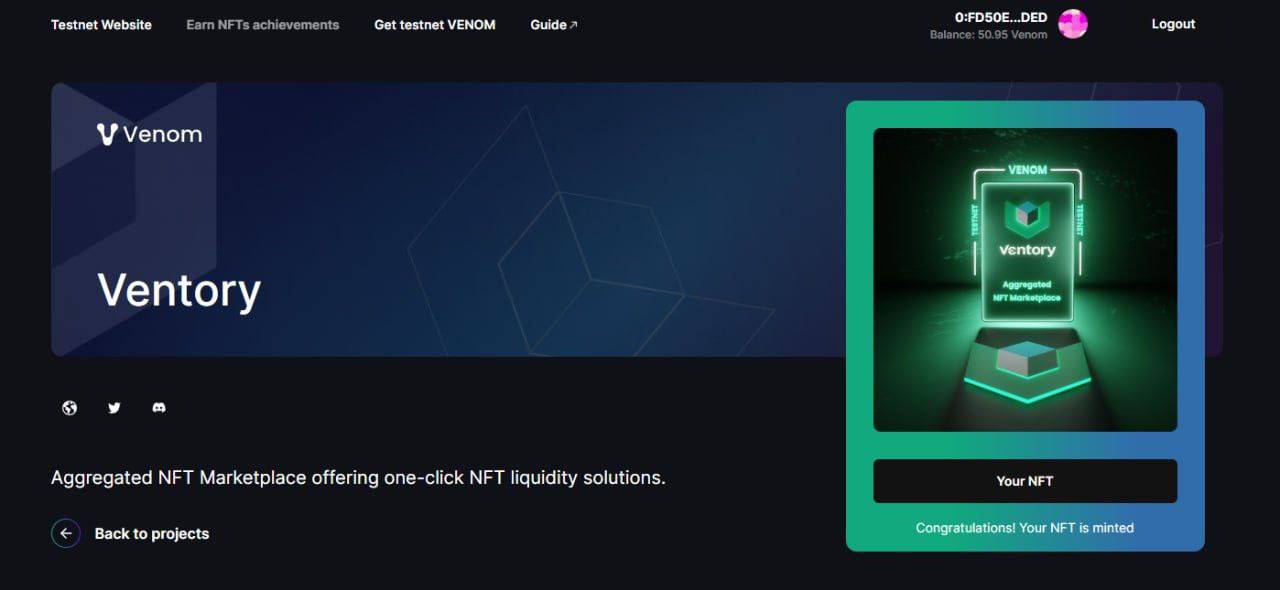Image resolution: width=1280 pixels, height=590 pixels.
Task: Click the pink wallet avatar icon
Action: (x=1072, y=24)
